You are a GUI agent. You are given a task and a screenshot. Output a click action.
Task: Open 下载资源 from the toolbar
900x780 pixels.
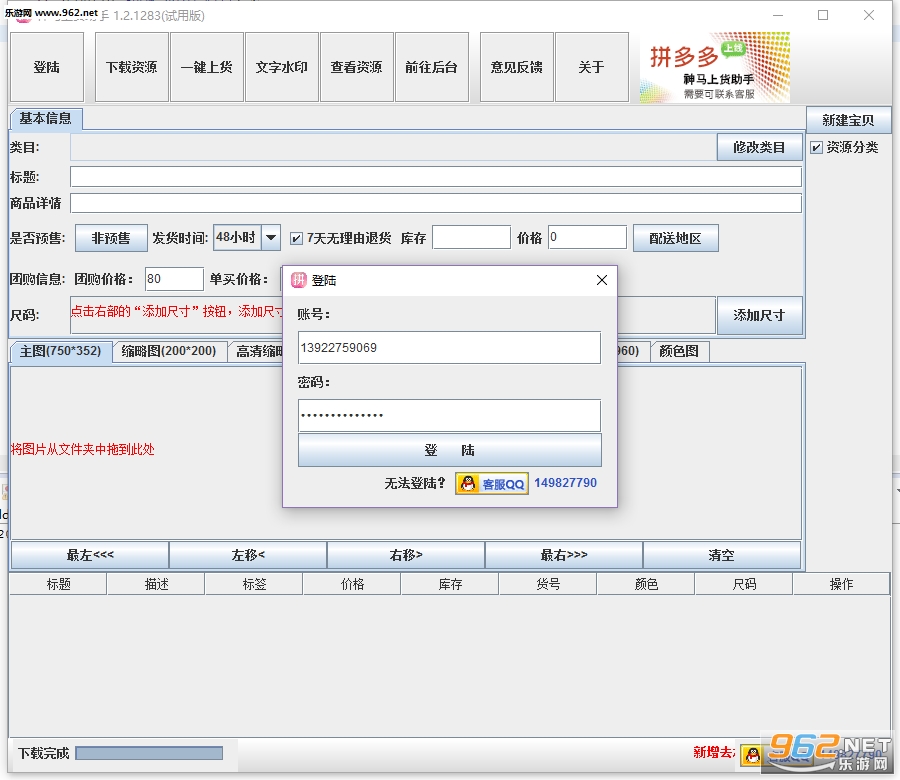tap(131, 67)
